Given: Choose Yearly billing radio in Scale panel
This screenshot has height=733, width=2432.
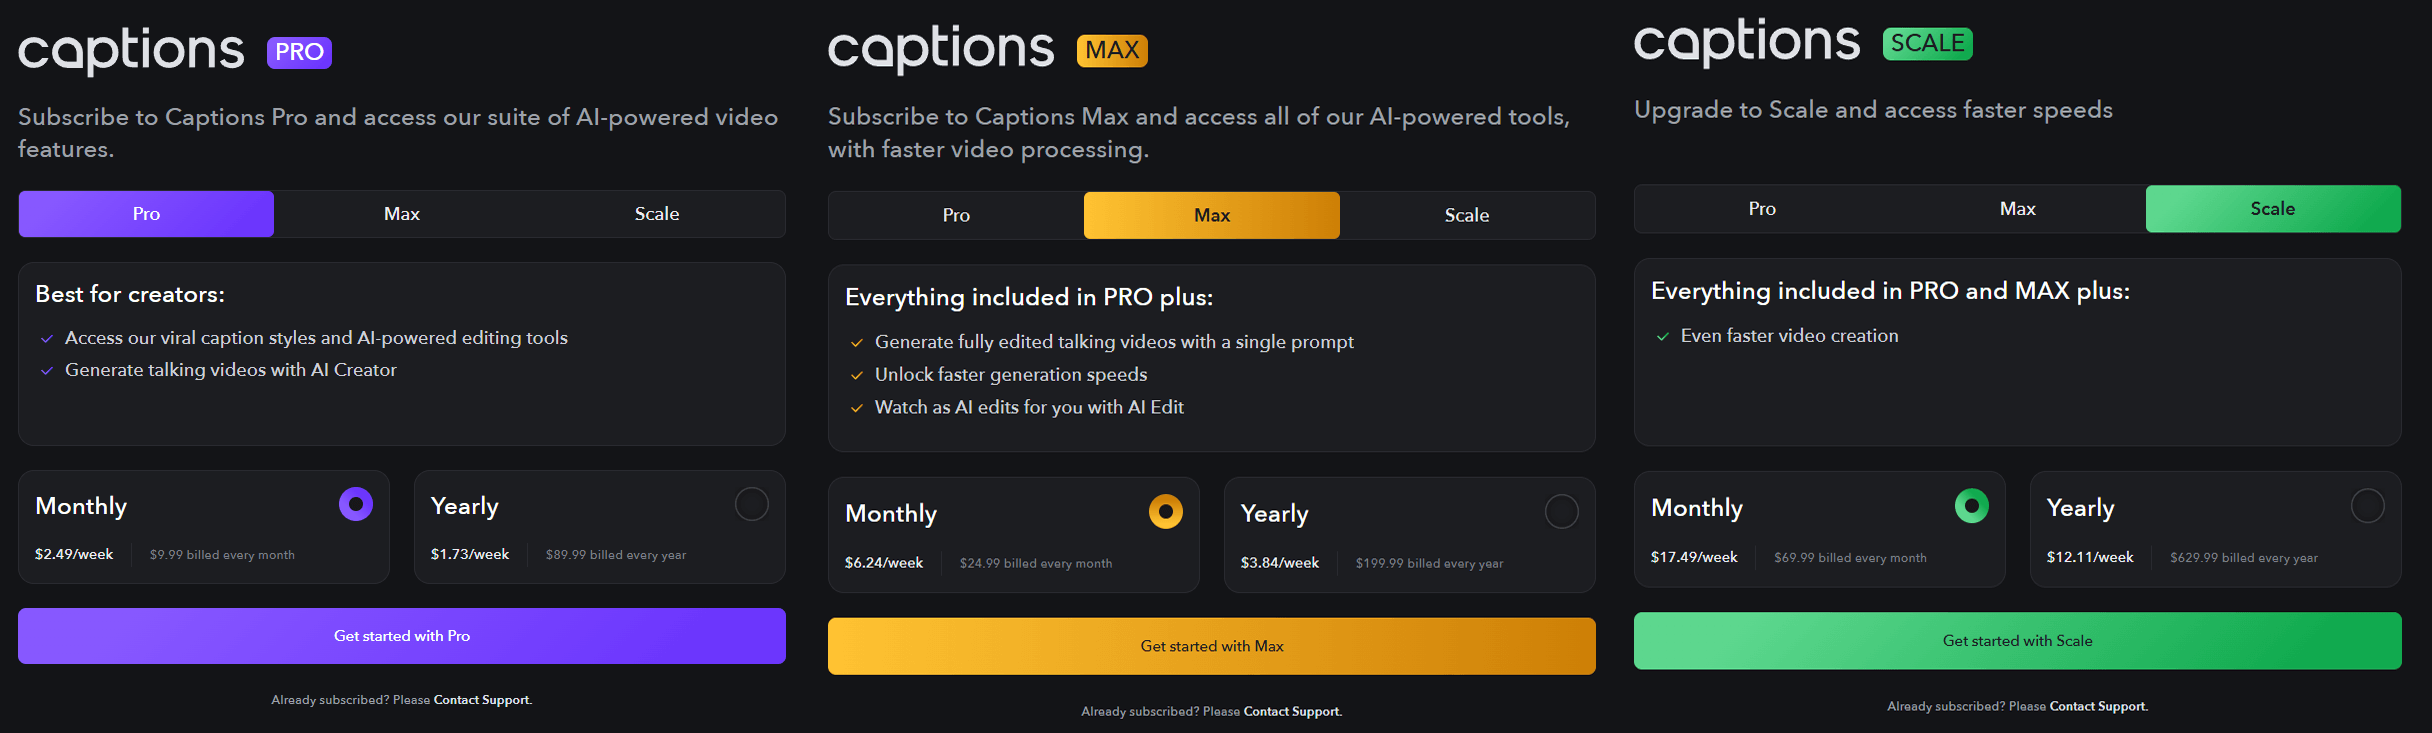Looking at the screenshot, I should coord(2368,506).
